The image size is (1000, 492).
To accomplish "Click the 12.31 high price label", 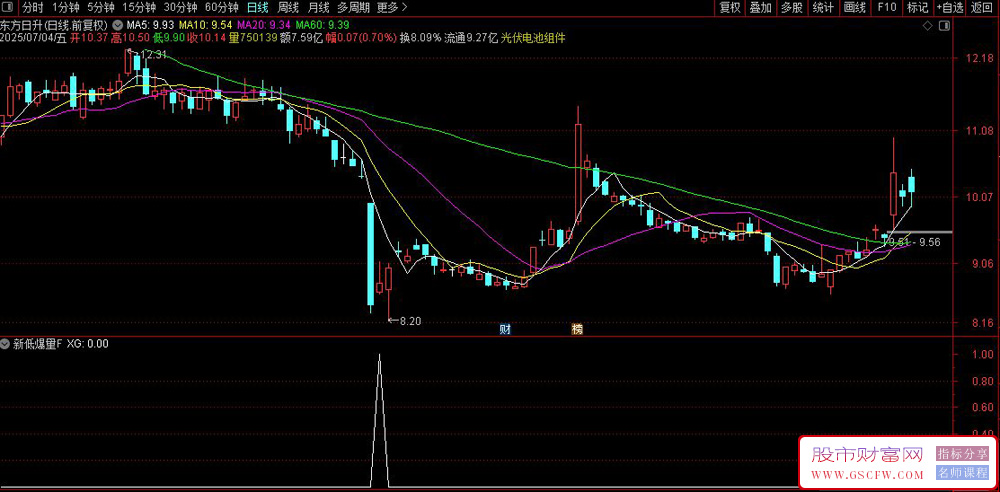I will click(x=152, y=55).
